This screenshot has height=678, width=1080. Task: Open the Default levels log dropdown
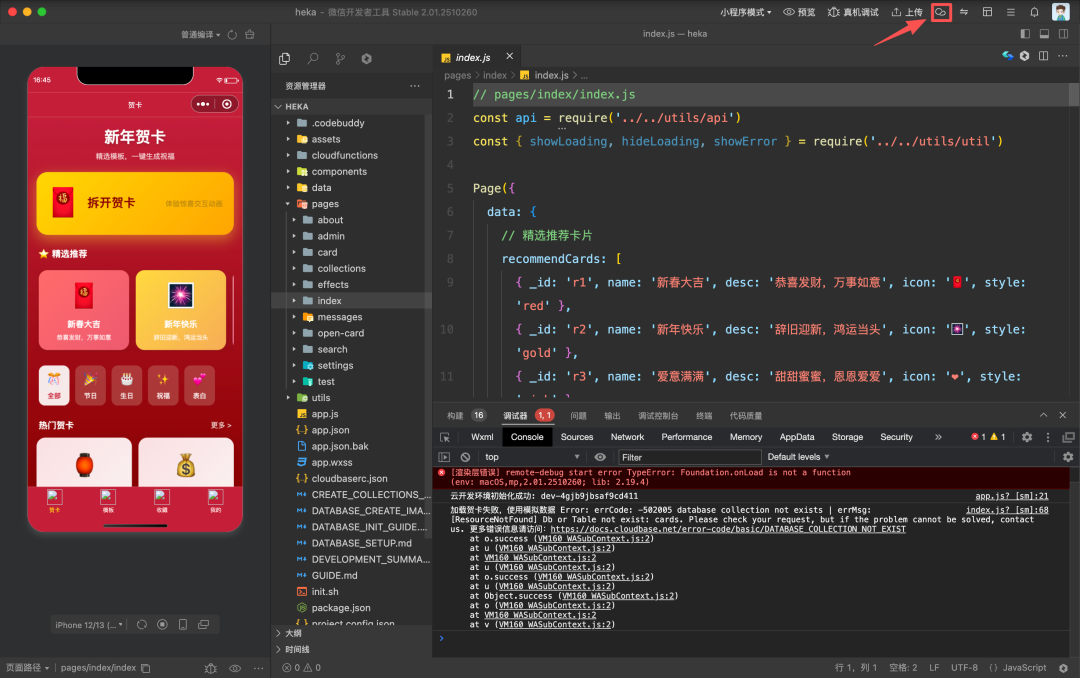(798, 457)
